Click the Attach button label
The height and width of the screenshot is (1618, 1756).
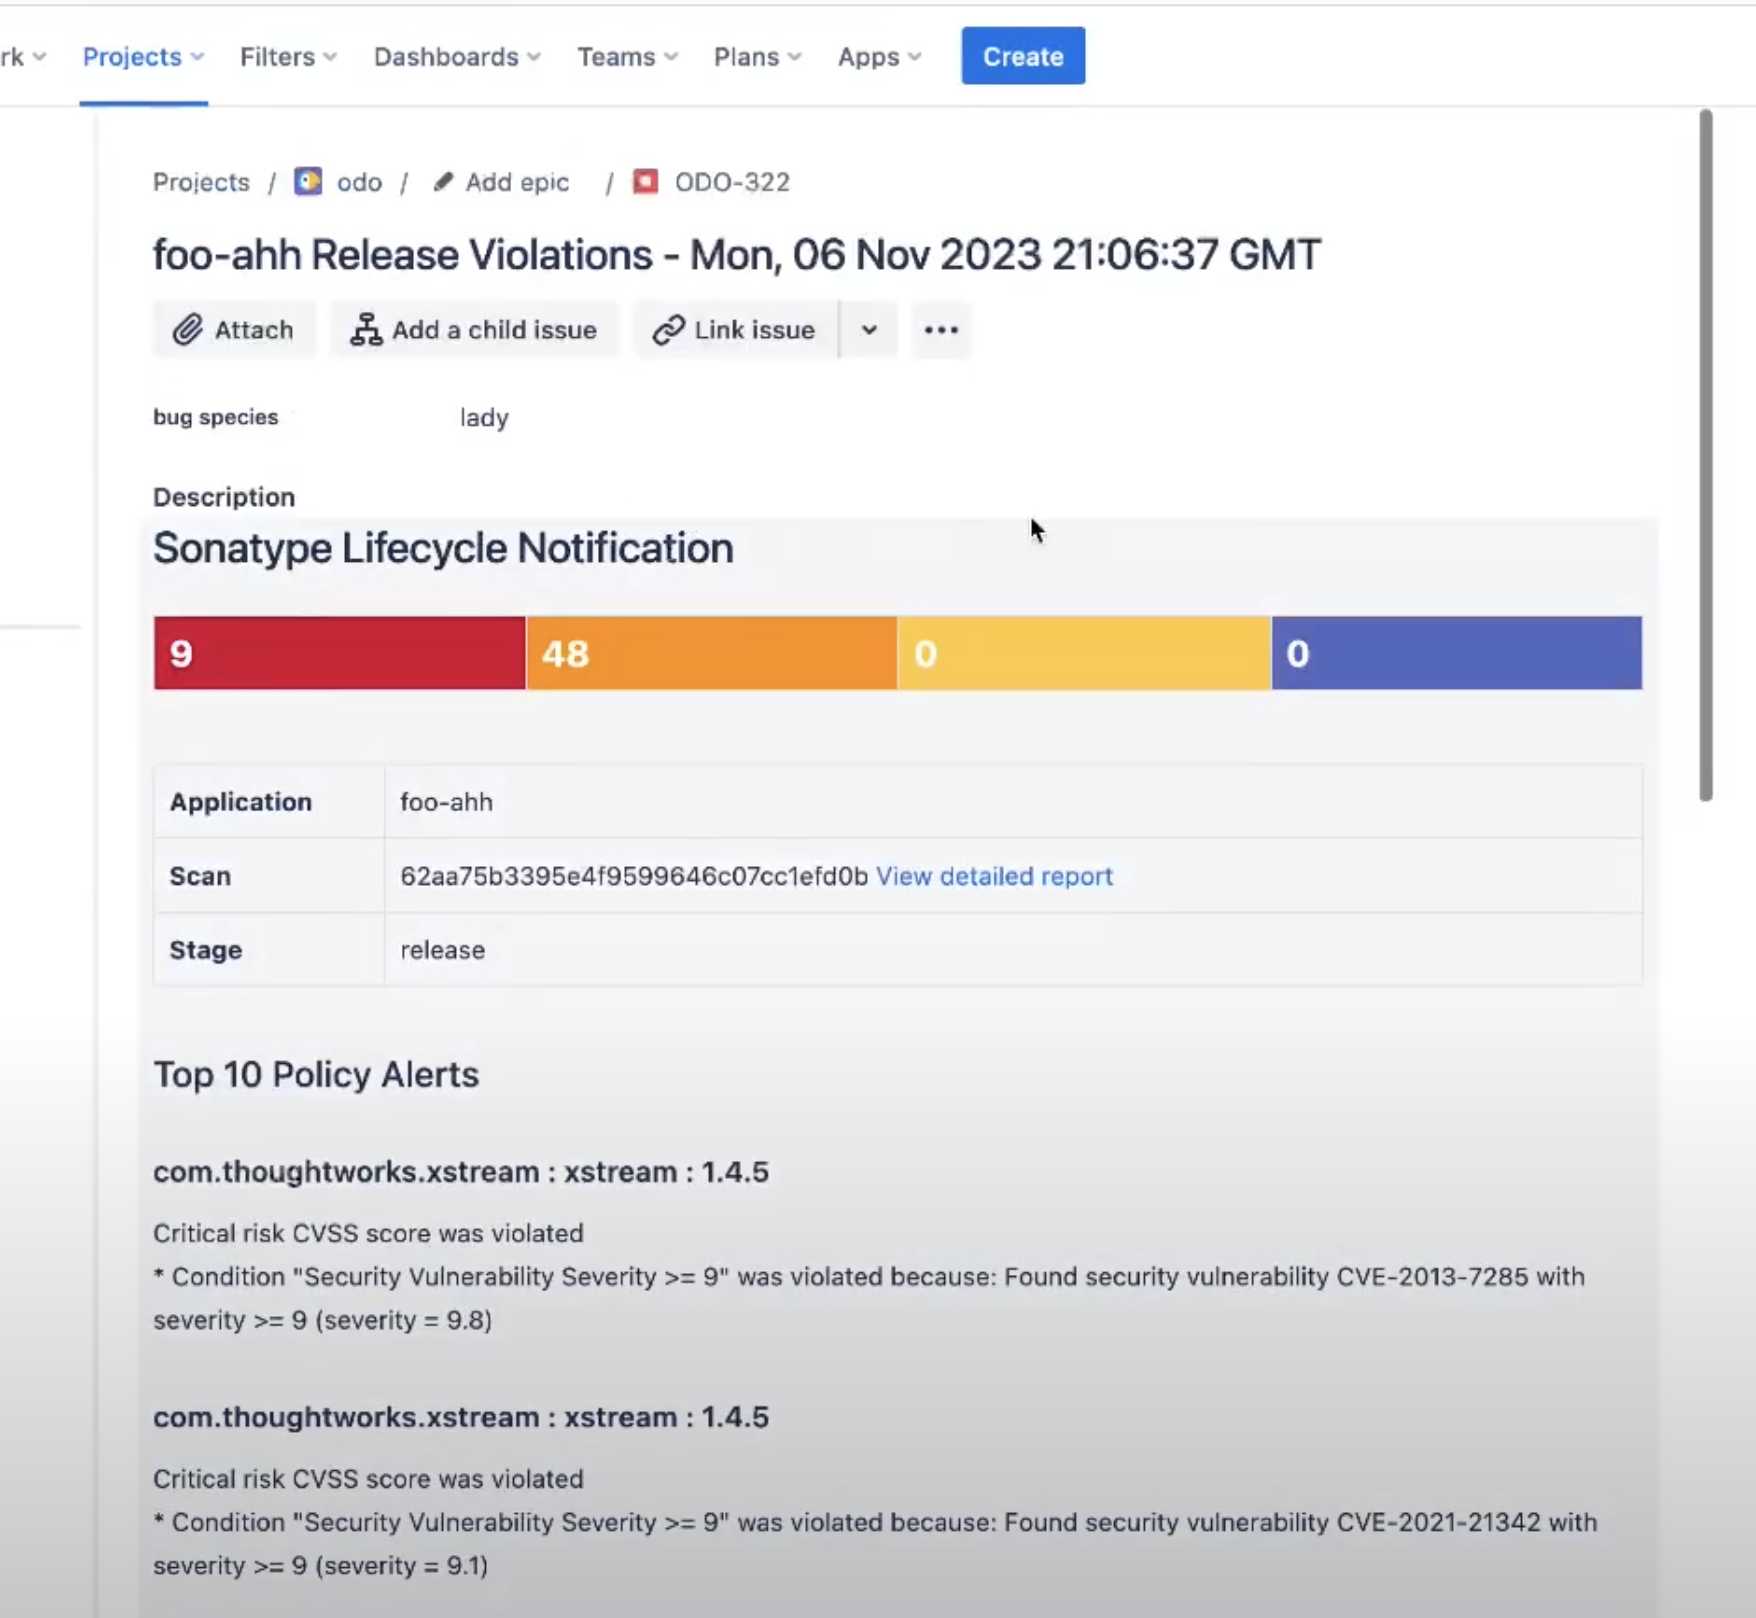pos(254,330)
